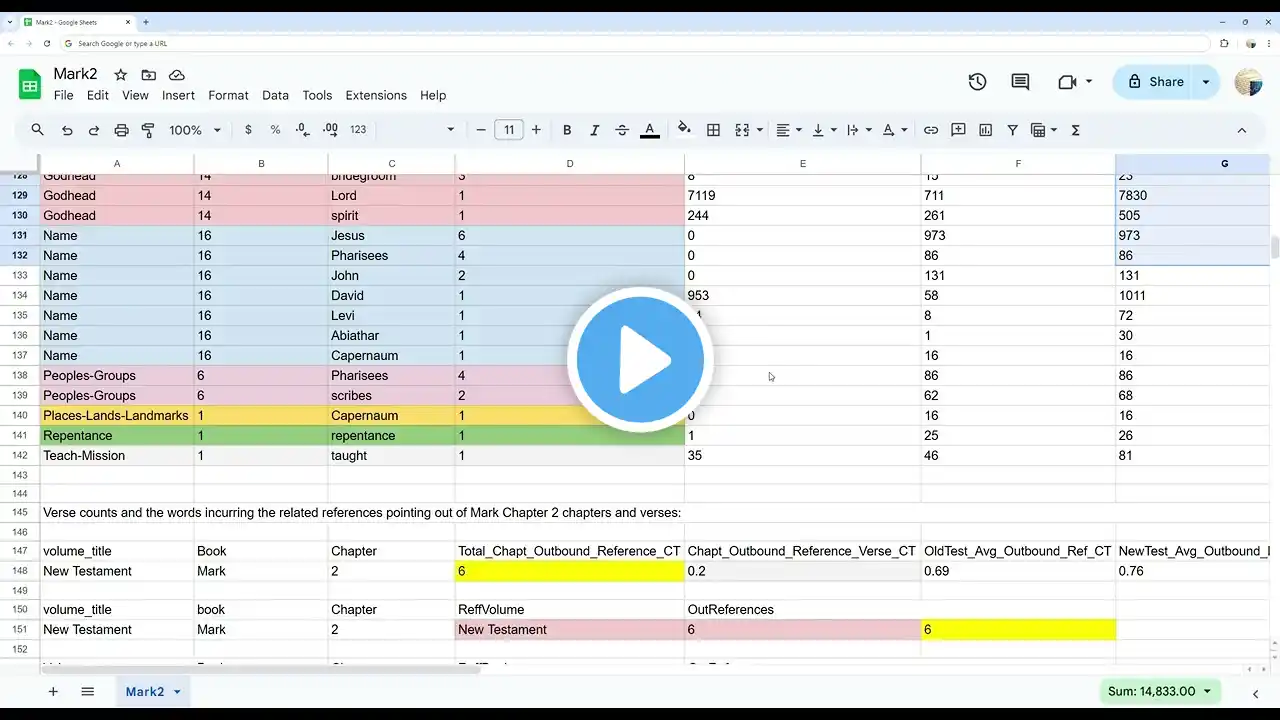Click the Insert comment icon

[958, 130]
